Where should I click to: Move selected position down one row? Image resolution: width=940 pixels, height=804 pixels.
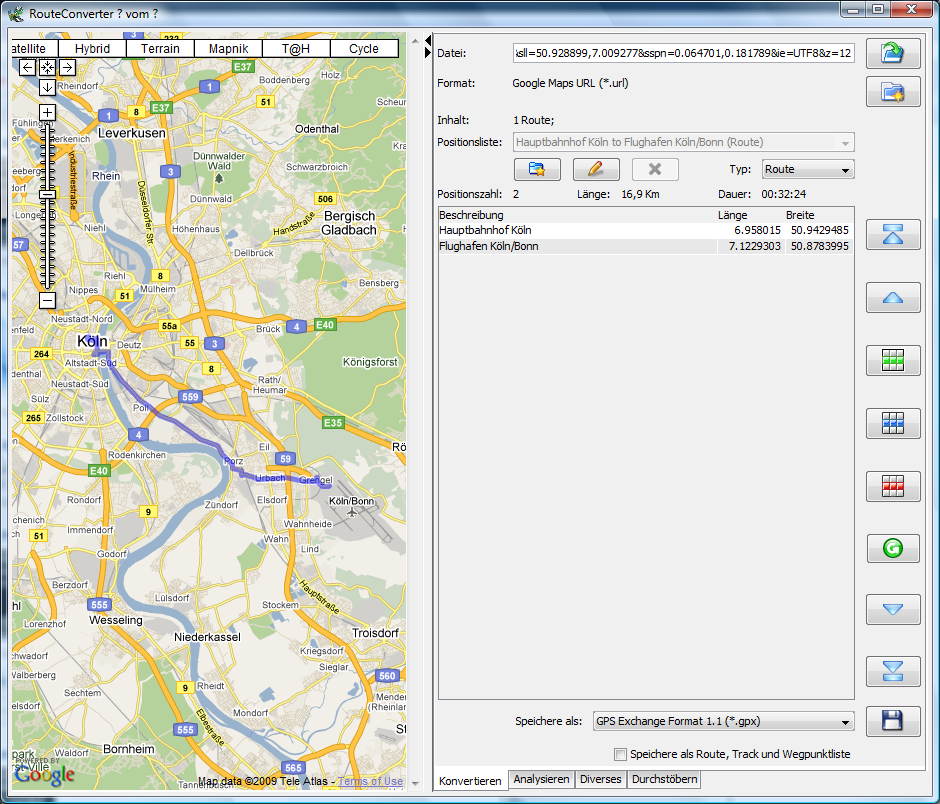pyautogui.click(x=893, y=610)
